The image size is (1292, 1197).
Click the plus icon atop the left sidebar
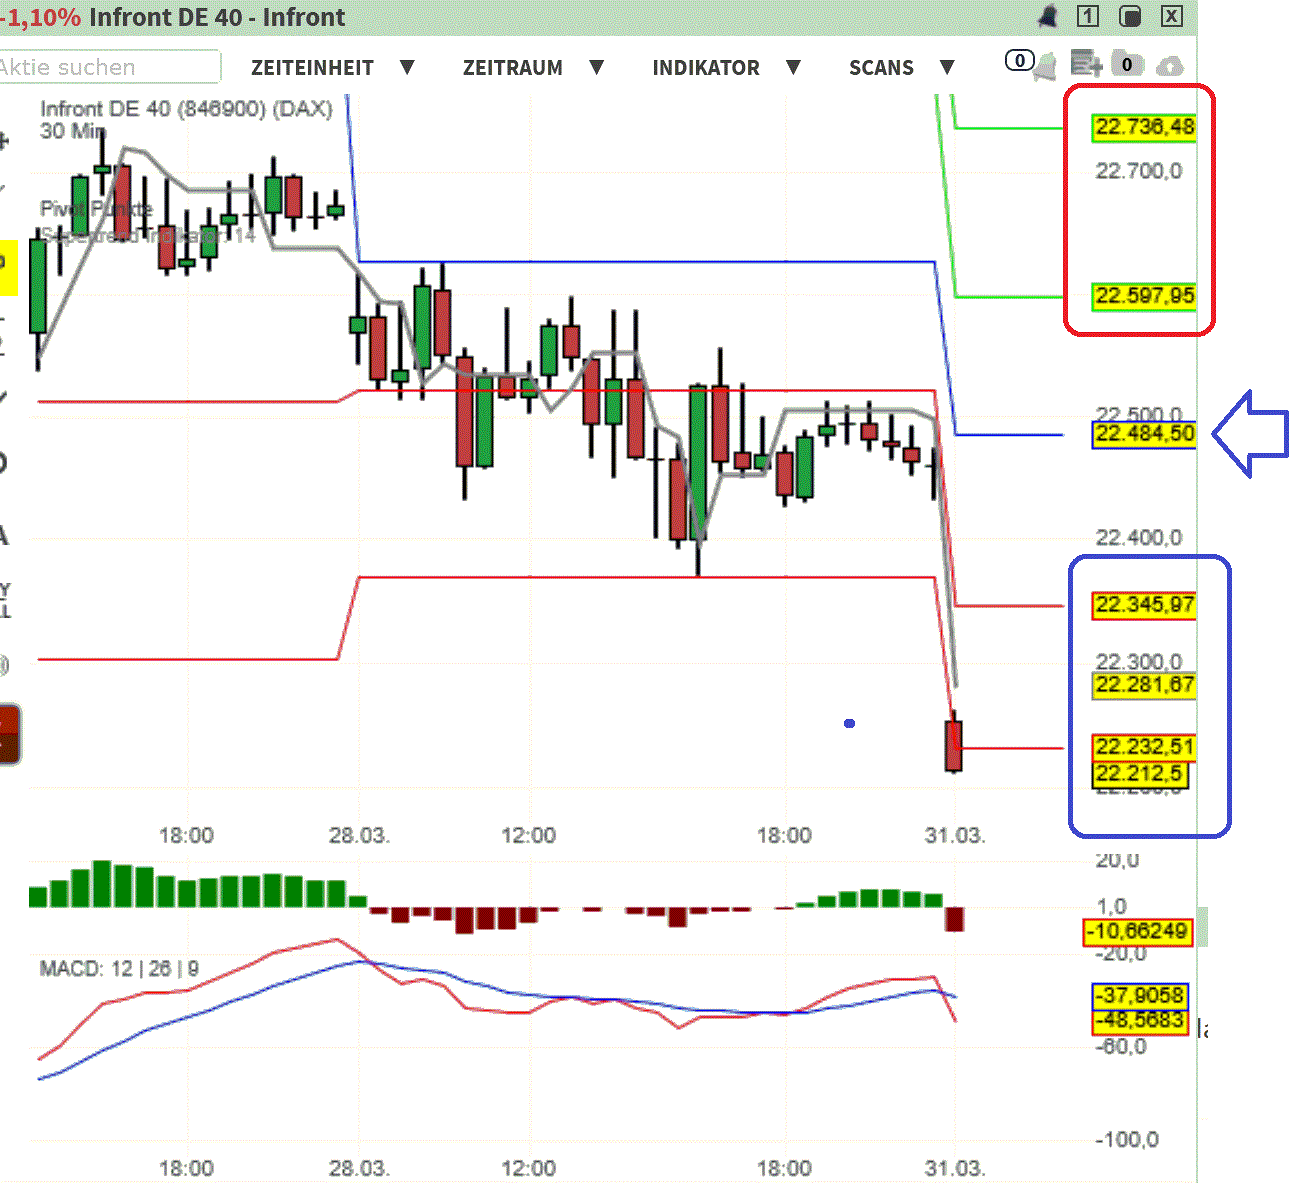(x=6, y=140)
